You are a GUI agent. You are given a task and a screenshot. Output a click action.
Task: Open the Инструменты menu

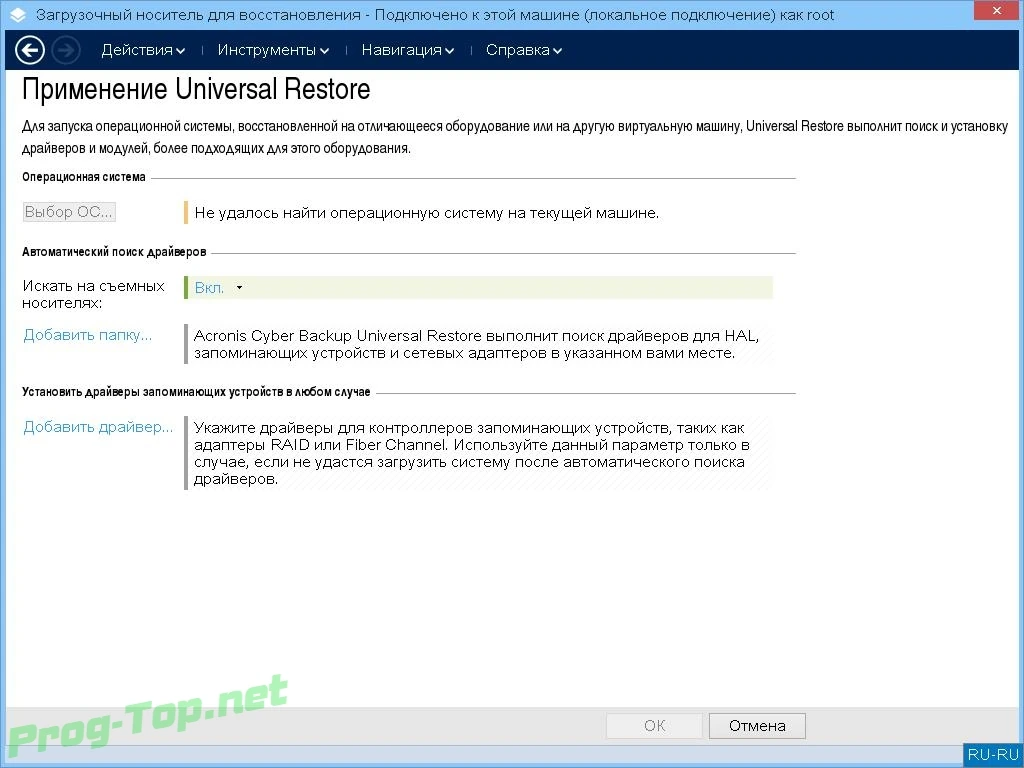coord(273,50)
